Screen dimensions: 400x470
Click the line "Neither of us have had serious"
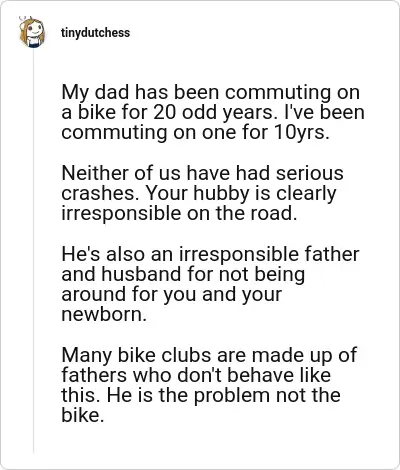coord(202,173)
